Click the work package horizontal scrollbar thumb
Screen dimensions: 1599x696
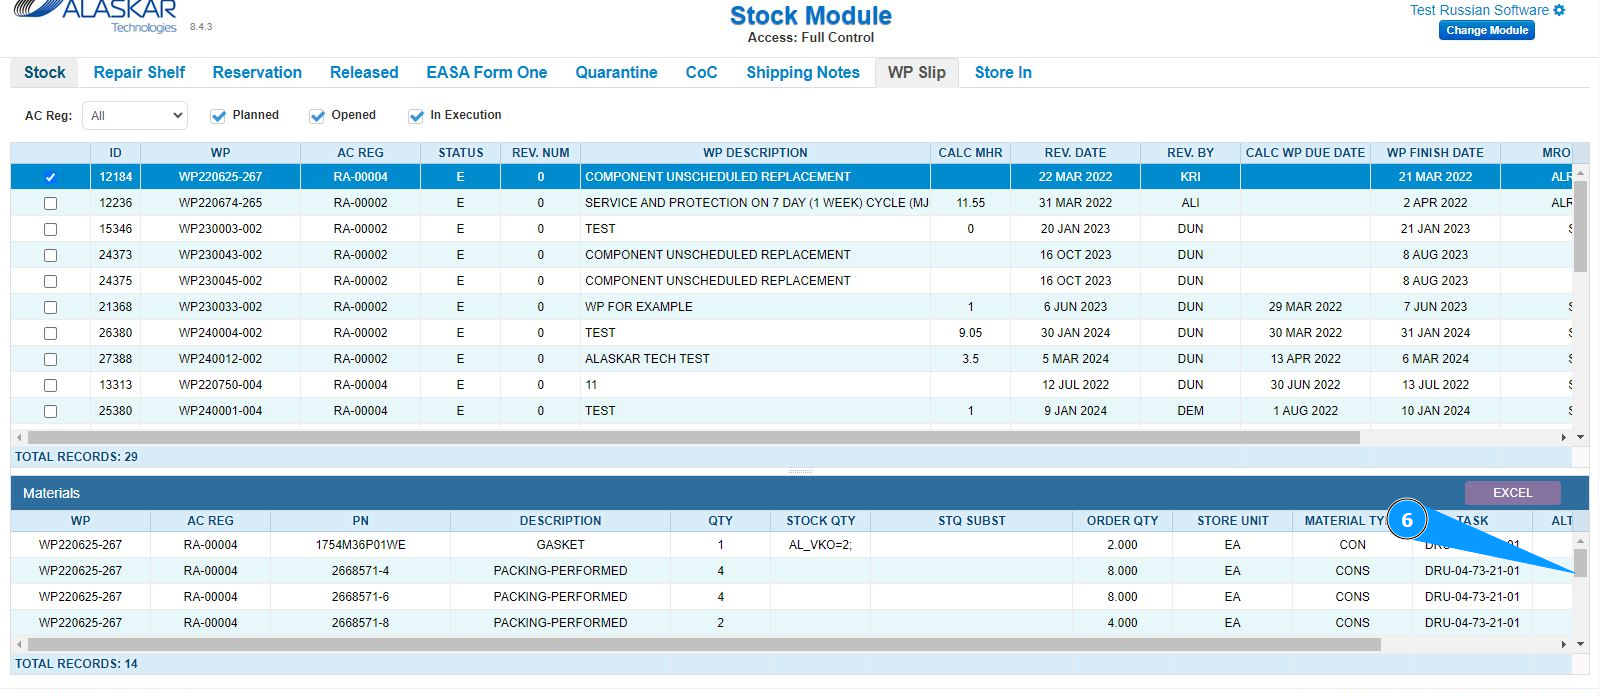(x=693, y=438)
